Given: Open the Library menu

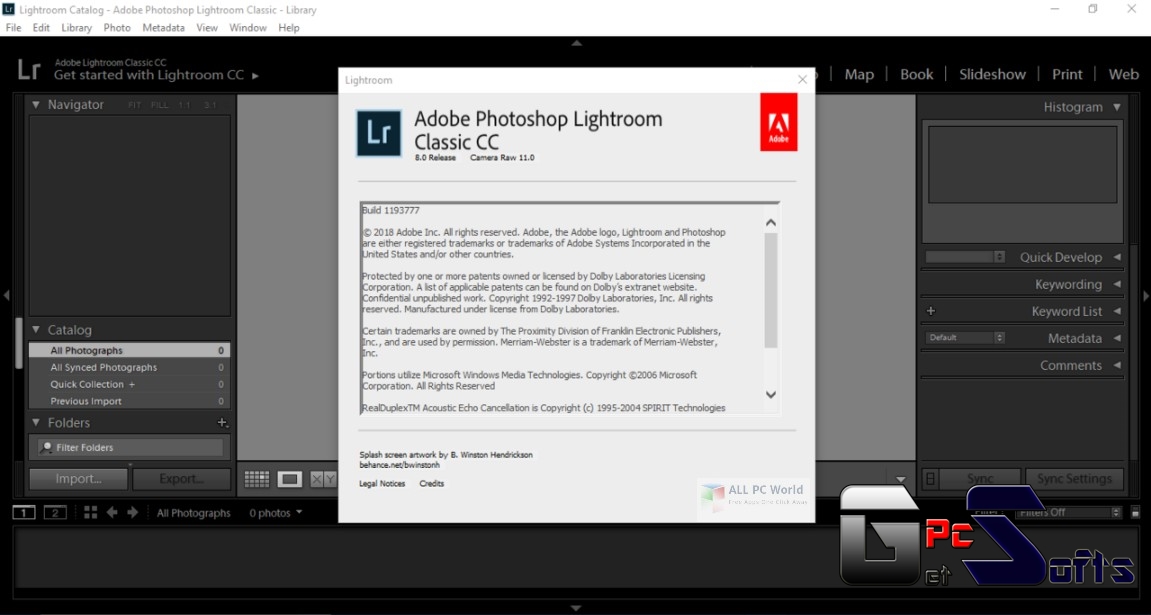Looking at the screenshot, I should pyautogui.click(x=76, y=28).
